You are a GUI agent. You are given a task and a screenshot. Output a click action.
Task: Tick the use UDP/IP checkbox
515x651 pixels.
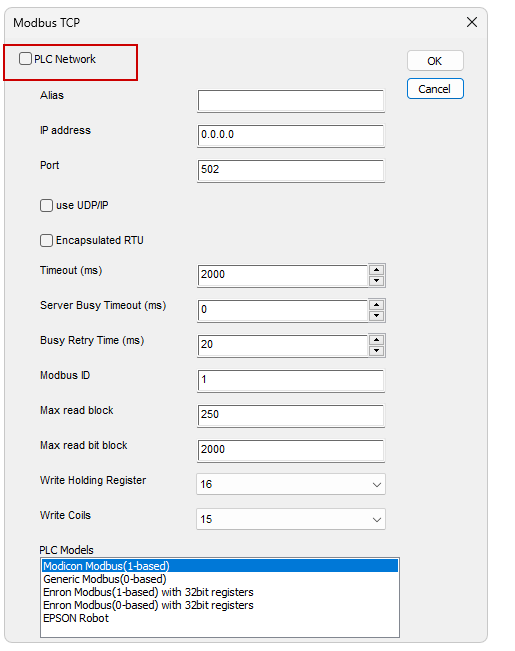tap(46, 206)
